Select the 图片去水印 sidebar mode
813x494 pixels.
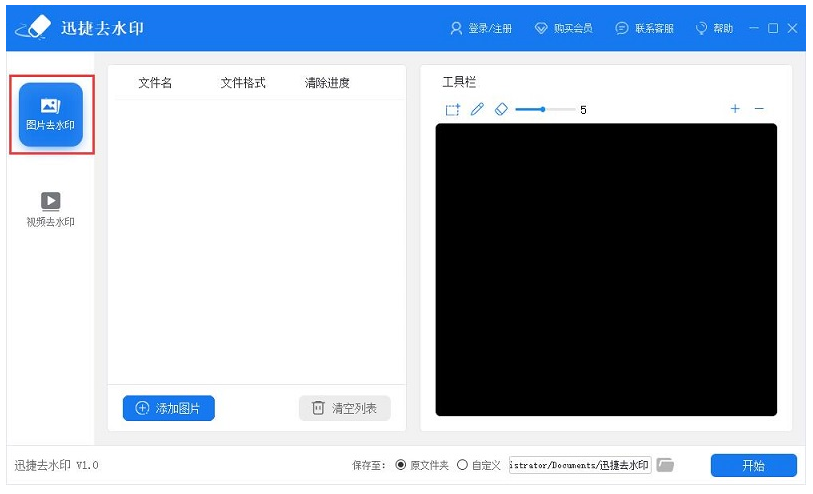pos(51,115)
